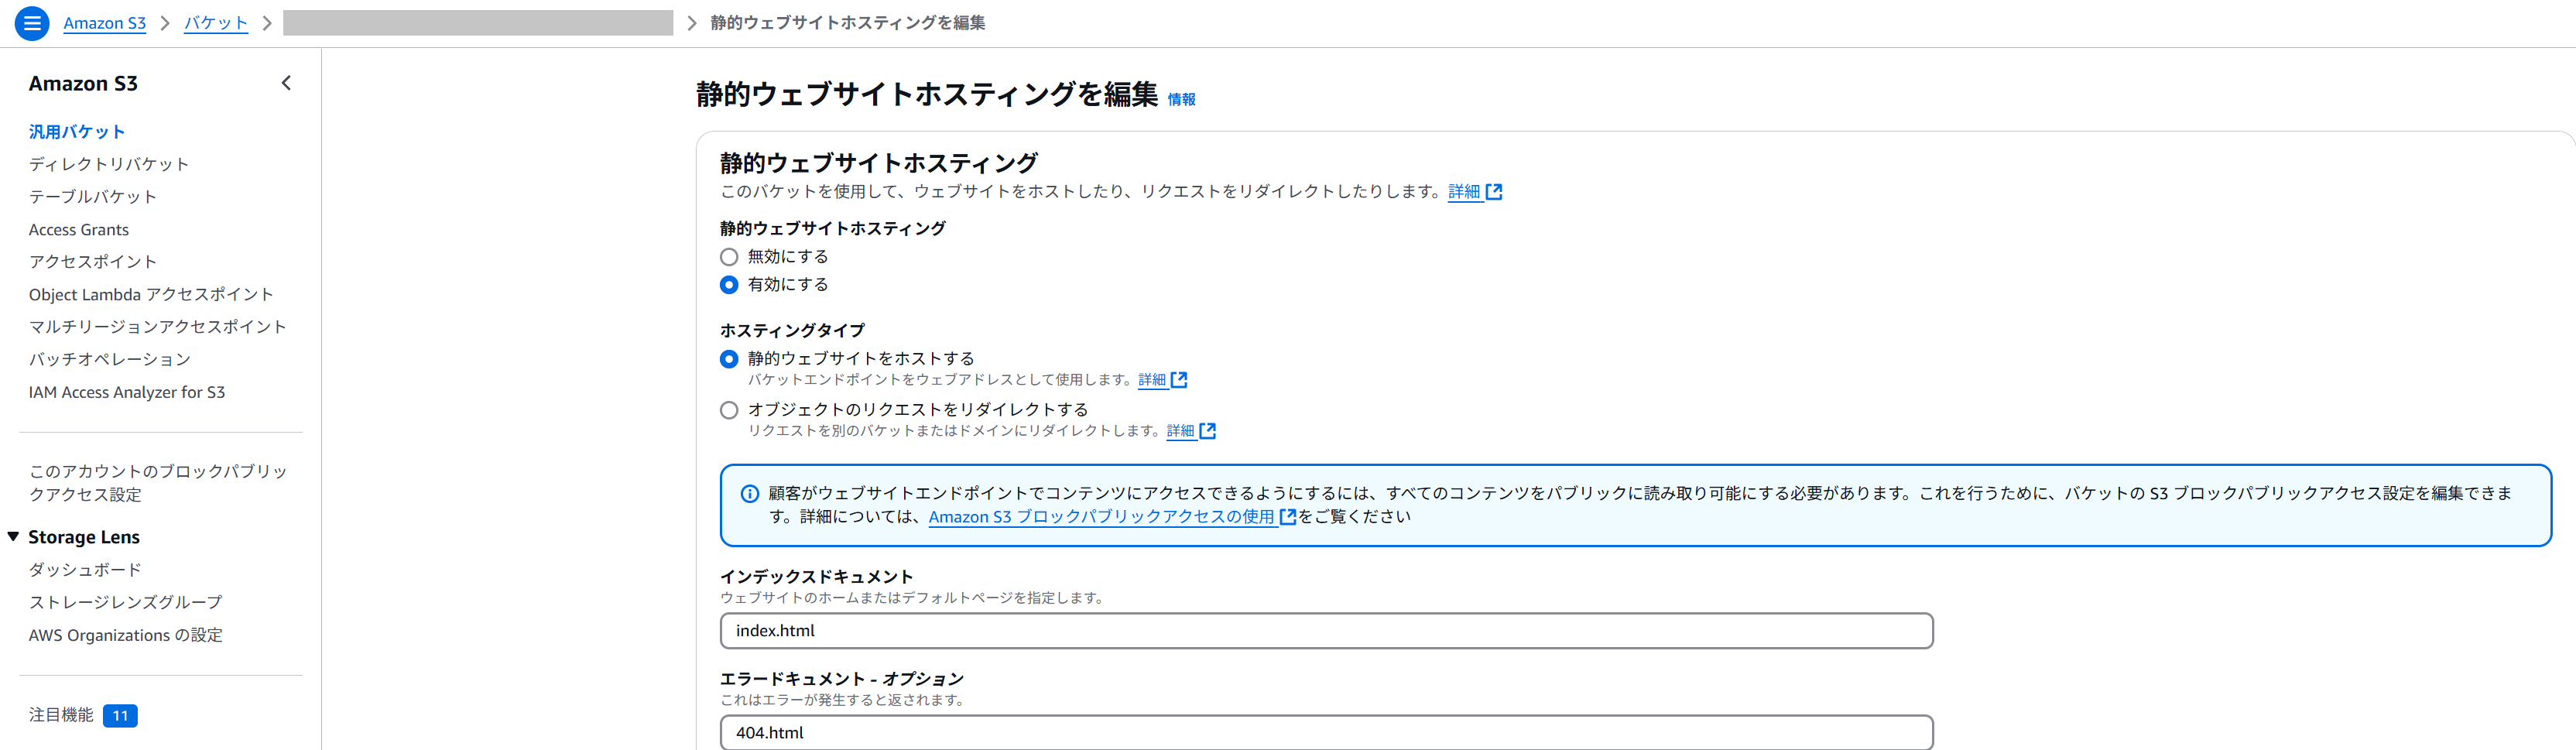Click the Amazon S3 breadcrumb link
The height and width of the screenshot is (750, 2576).
(x=104, y=23)
